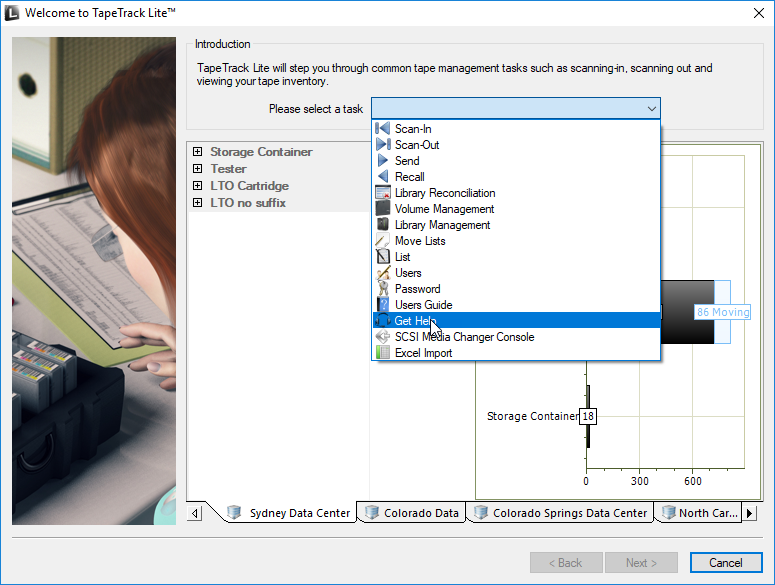Select the Tester tree label
The height and width of the screenshot is (585, 775).
228,168
